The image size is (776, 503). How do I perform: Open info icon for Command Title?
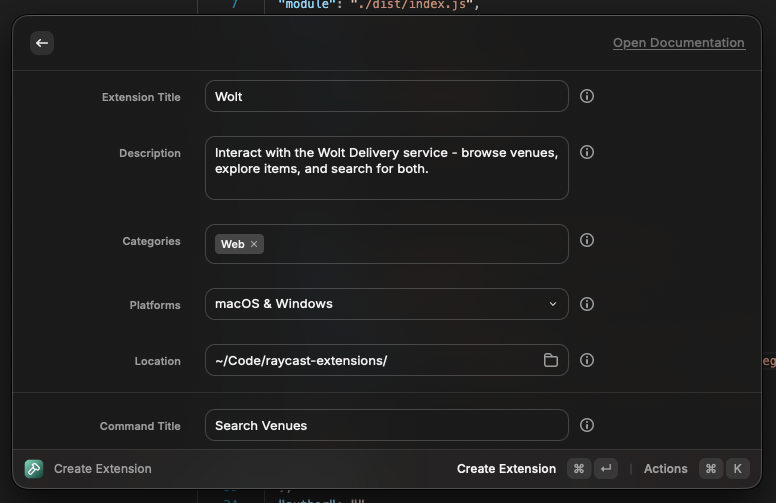coord(587,425)
